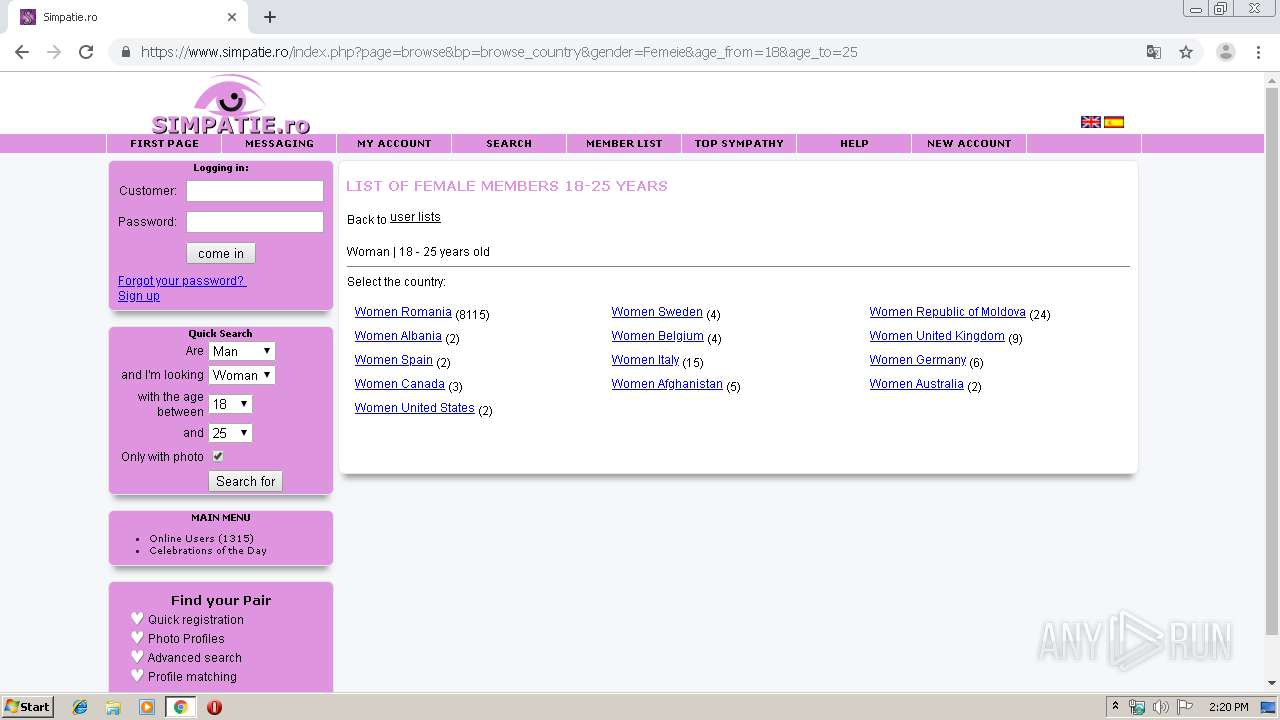Open Women Canada list
The width and height of the screenshot is (1280, 720).
point(399,384)
